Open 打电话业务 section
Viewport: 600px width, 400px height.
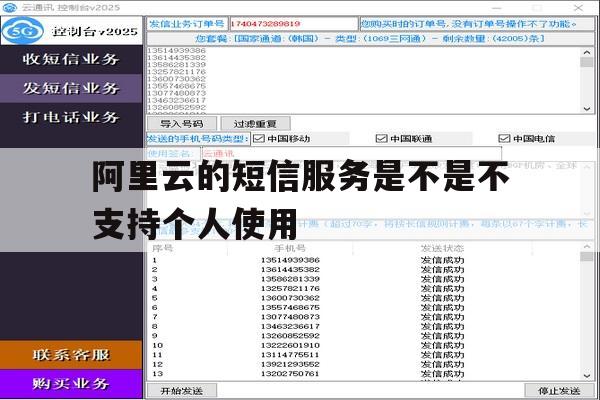click(71, 117)
